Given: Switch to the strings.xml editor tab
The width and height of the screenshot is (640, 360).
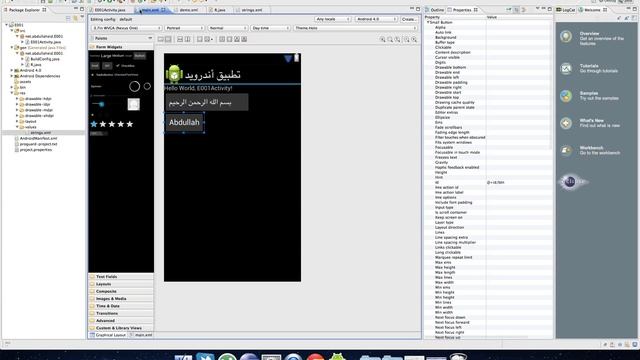Looking at the screenshot, I should [x=251, y=10].
